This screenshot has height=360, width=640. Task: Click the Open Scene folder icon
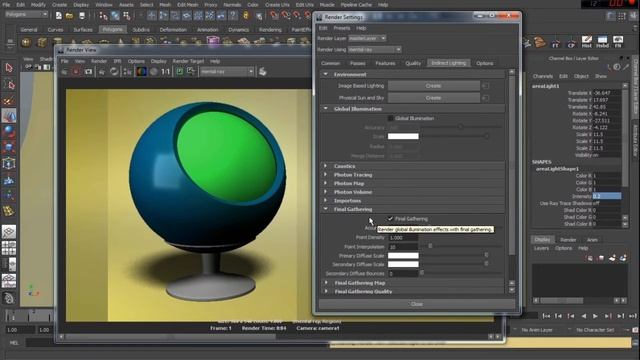tap(69, 16)
